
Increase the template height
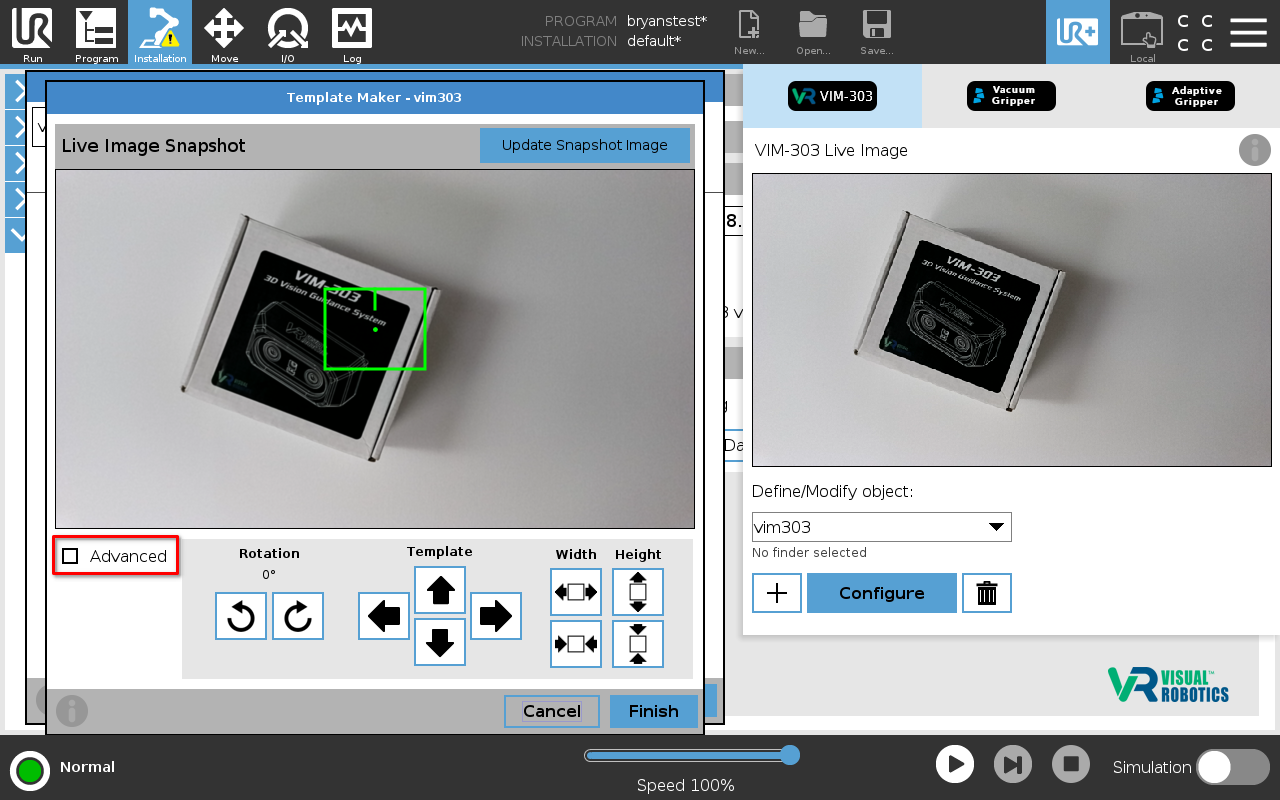pyautogui.click(x=638, y=592)
